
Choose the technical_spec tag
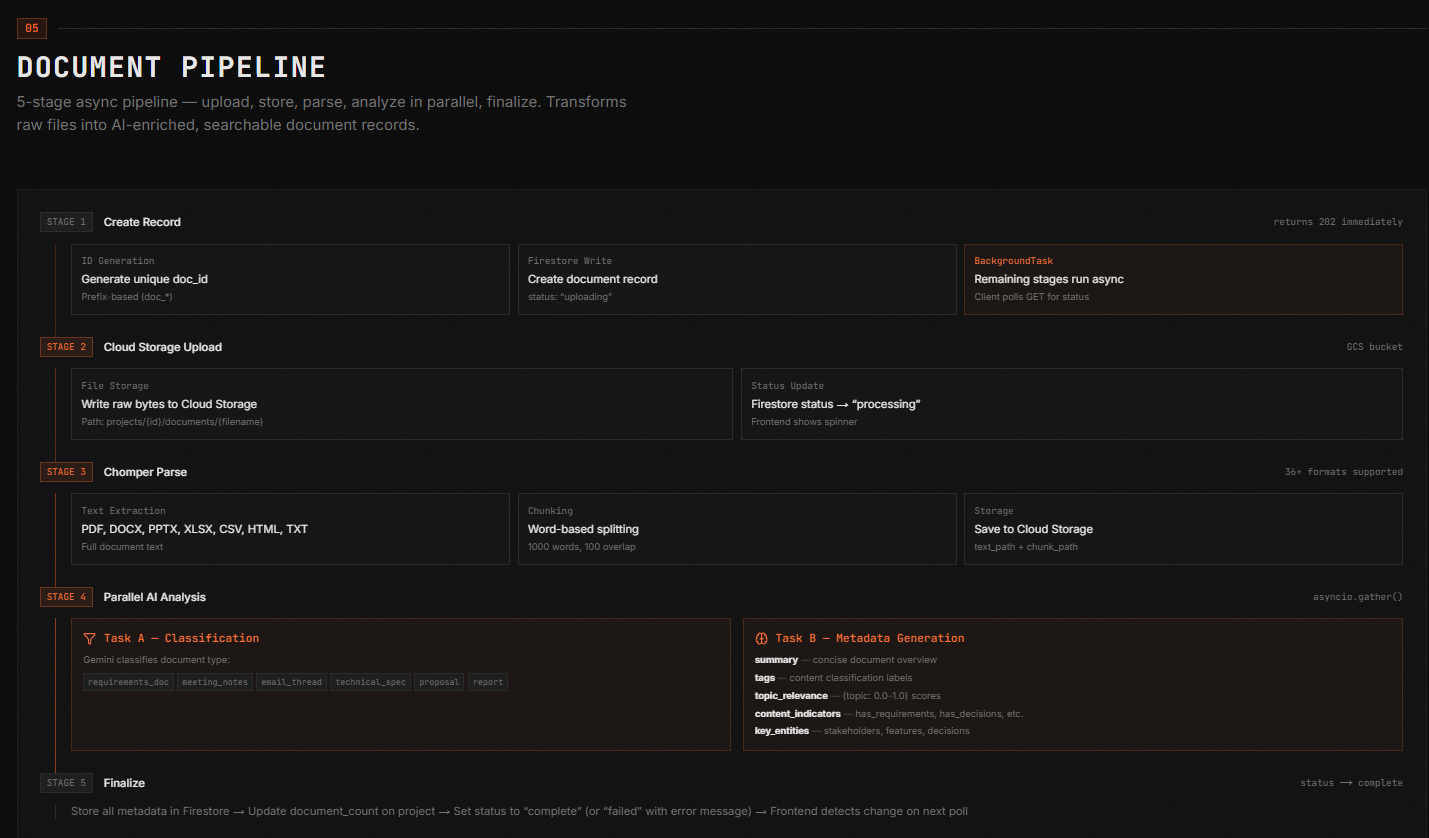coord(370,682)
